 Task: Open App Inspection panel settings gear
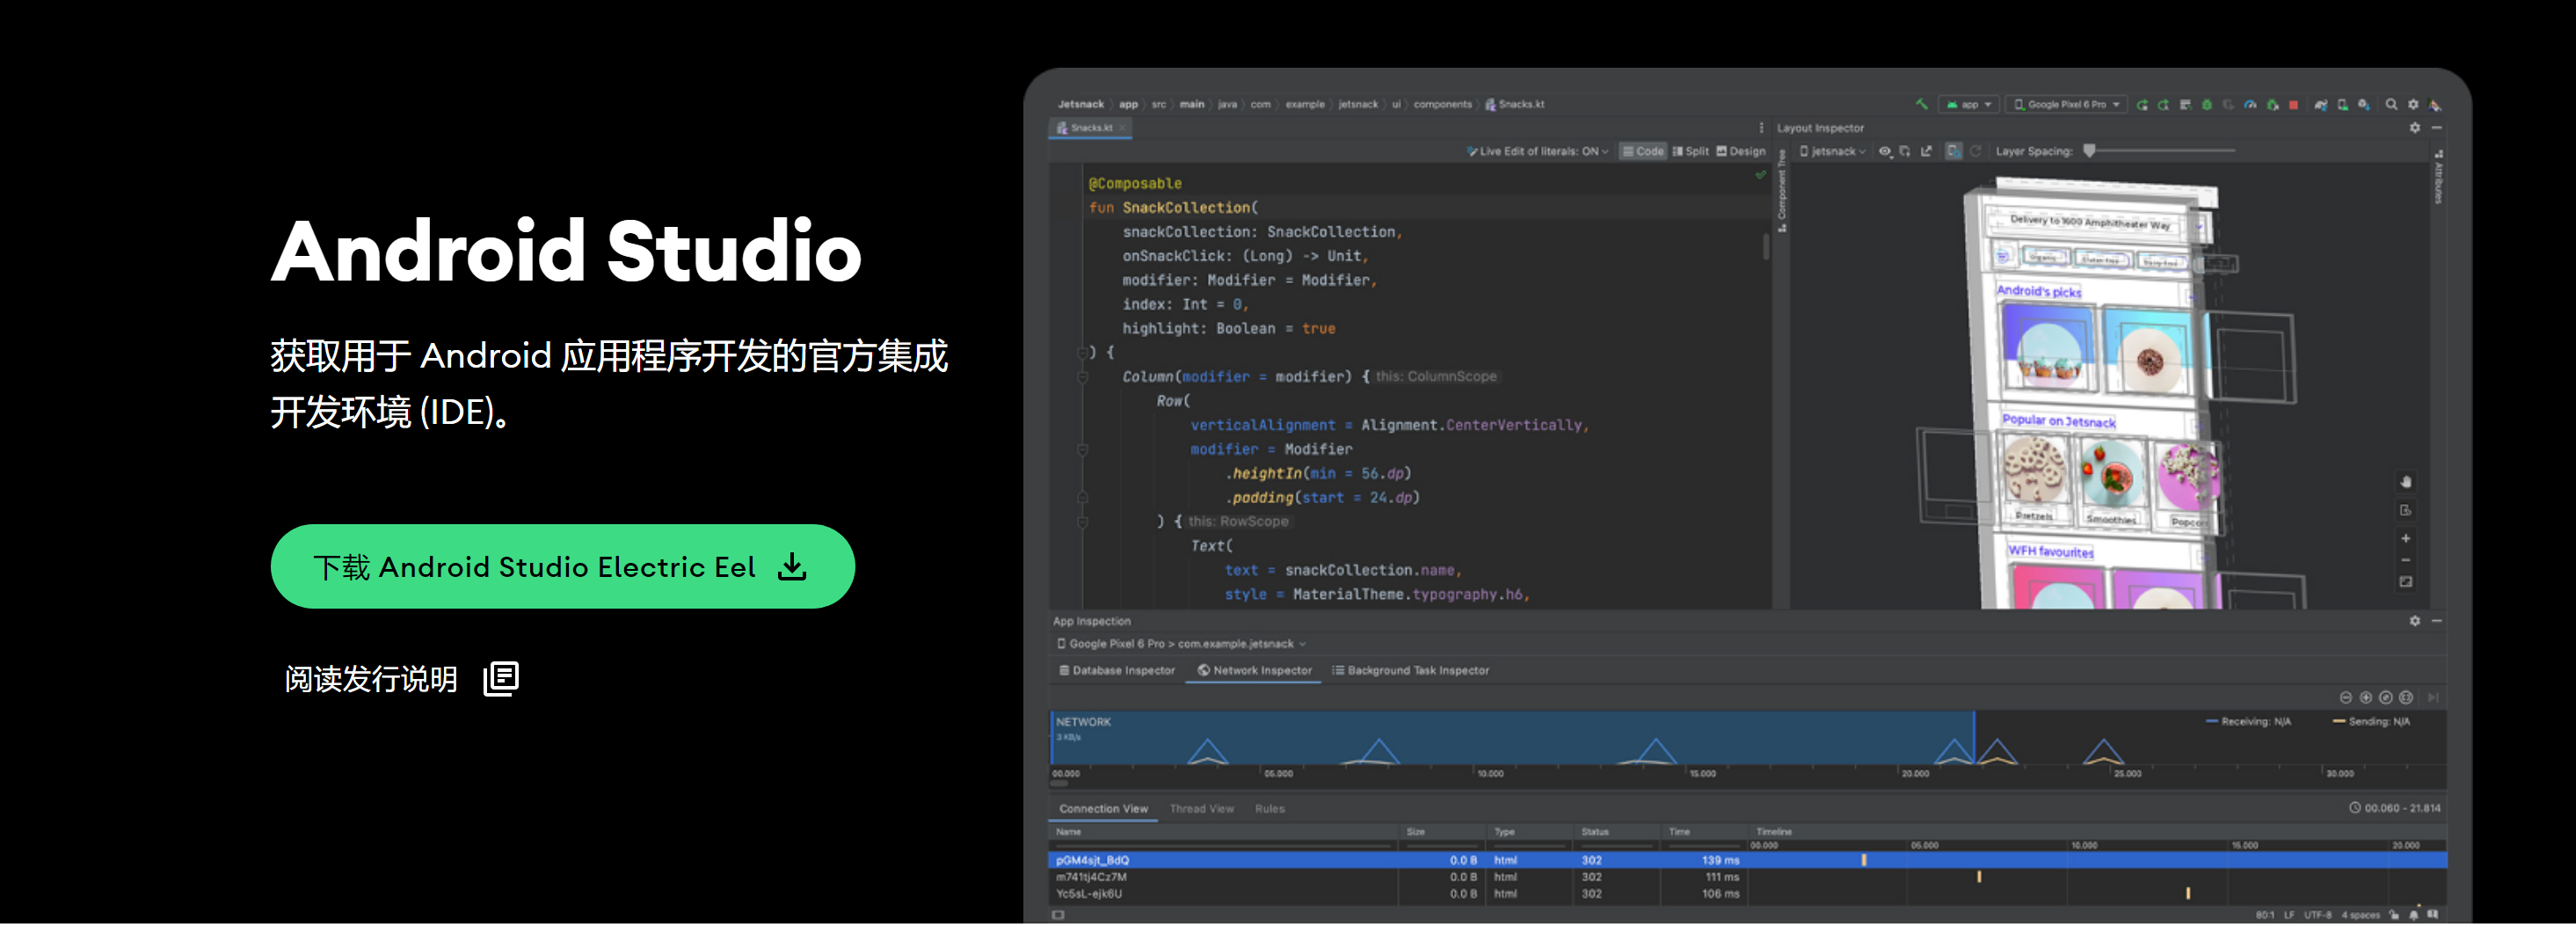coord(2415,621)
